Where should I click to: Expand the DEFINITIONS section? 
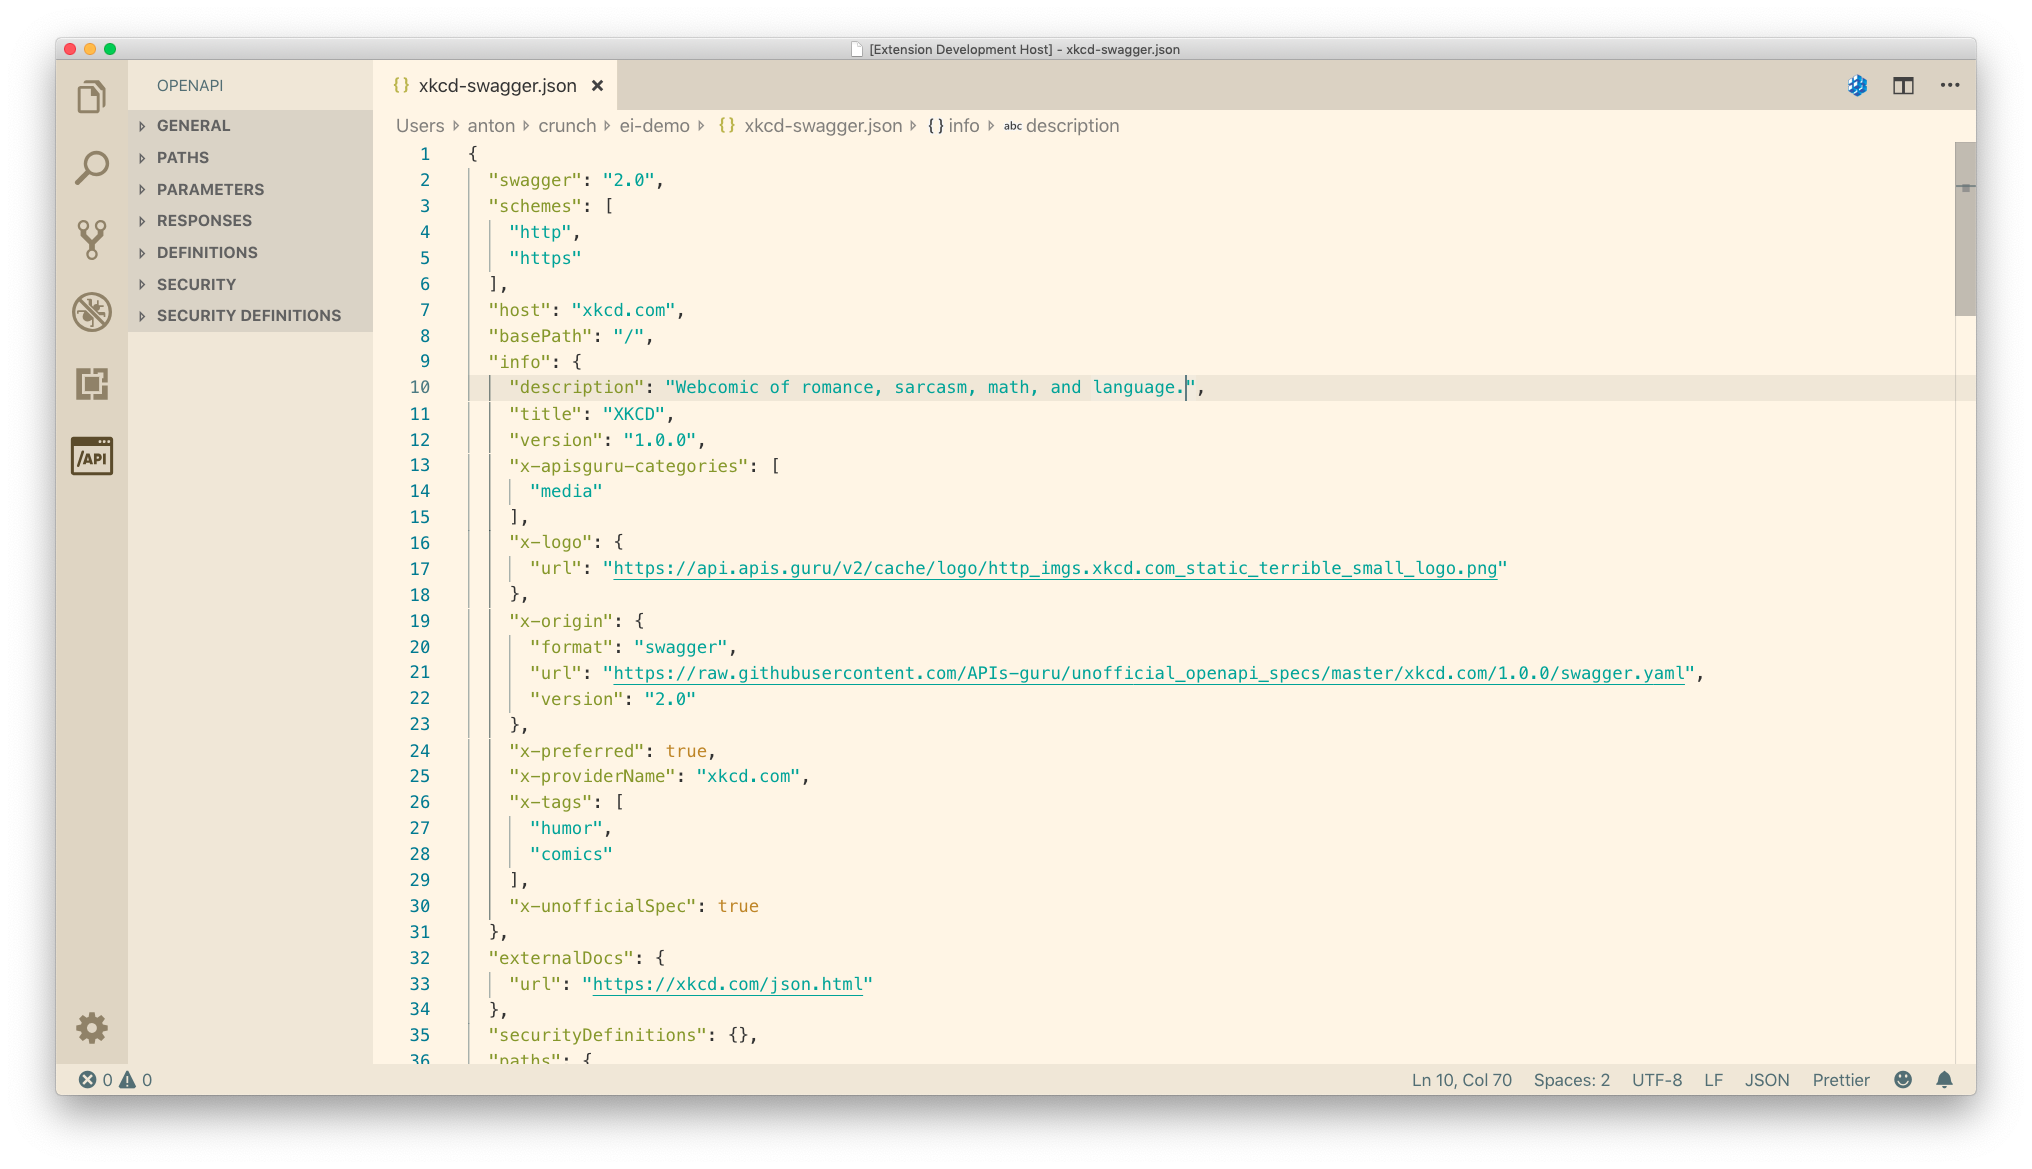pos(207,253)
